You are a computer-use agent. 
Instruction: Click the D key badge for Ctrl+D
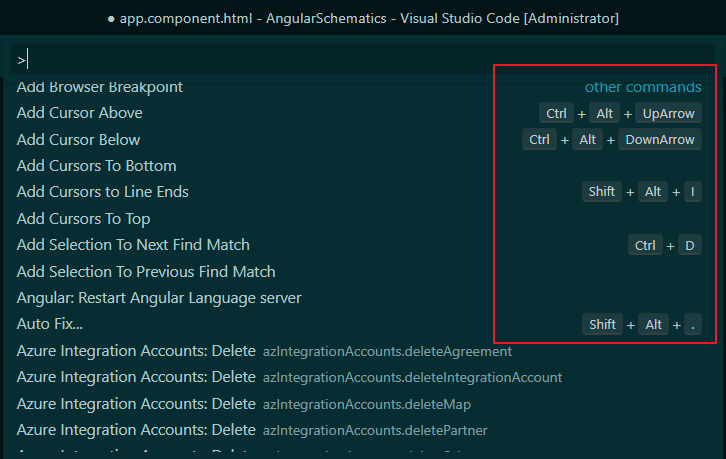[x=689, y=246]
